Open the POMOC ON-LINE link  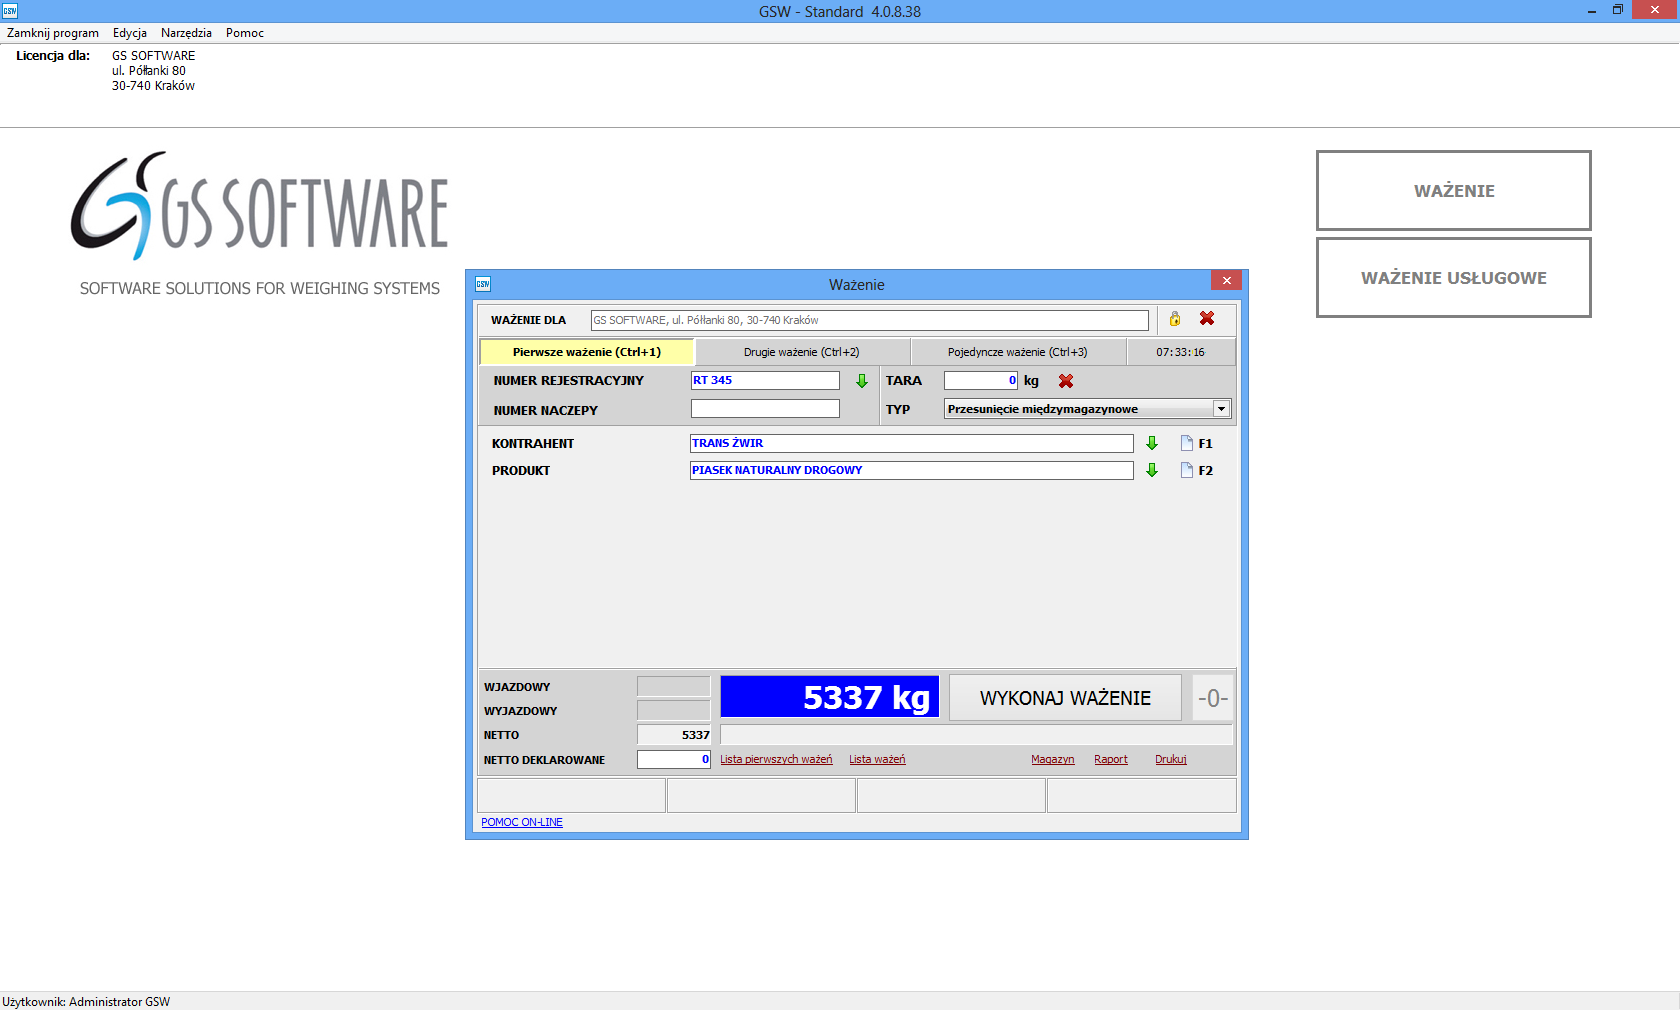pos(522,822)
